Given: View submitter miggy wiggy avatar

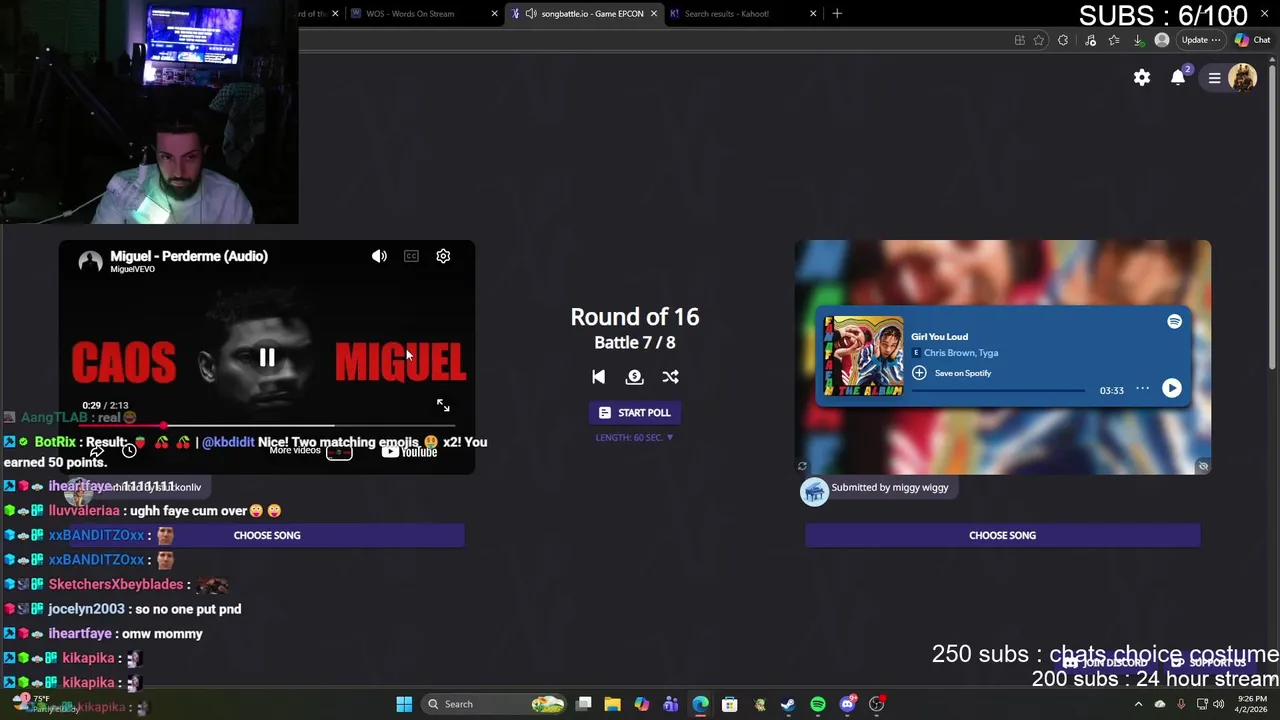Looking at the screenshot, I should (x=814, y=491).
